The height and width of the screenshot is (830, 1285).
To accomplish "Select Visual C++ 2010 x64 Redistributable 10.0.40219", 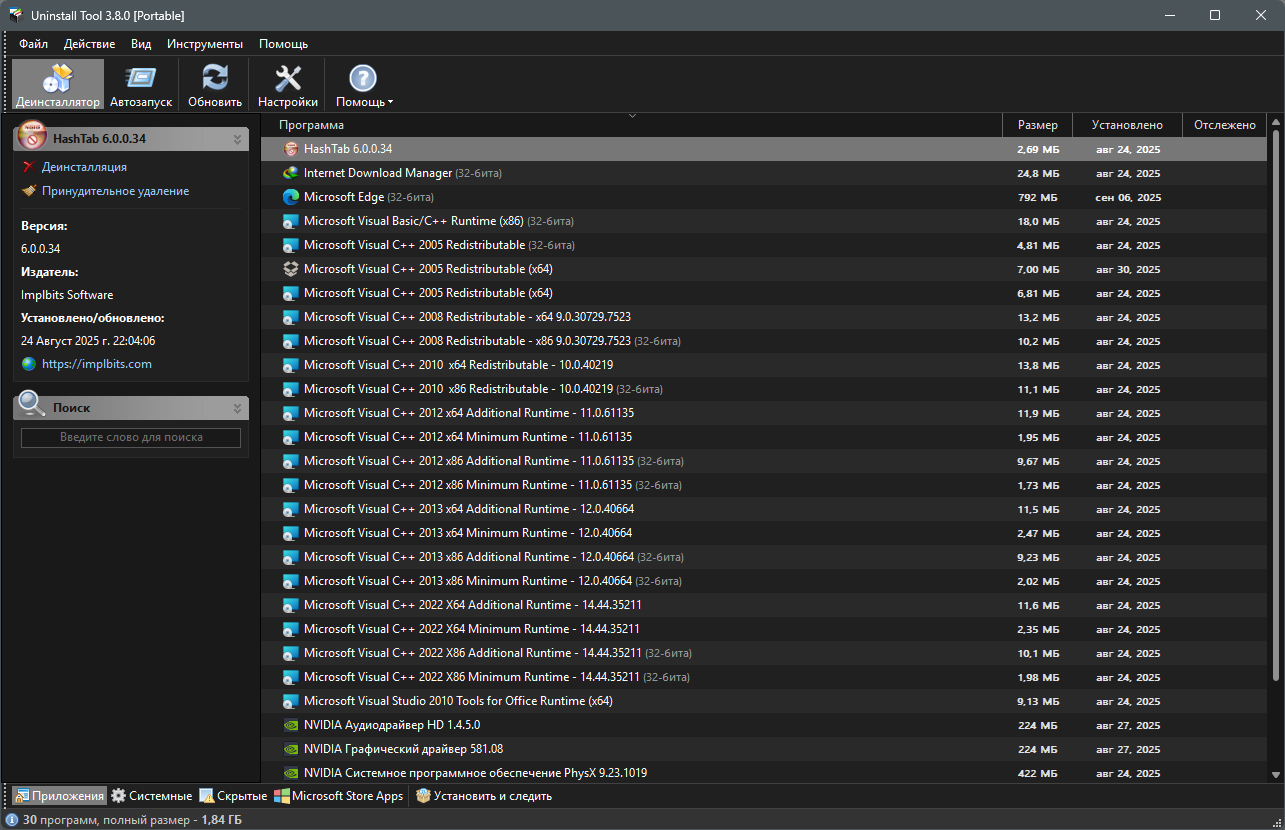I will (764, 365).
